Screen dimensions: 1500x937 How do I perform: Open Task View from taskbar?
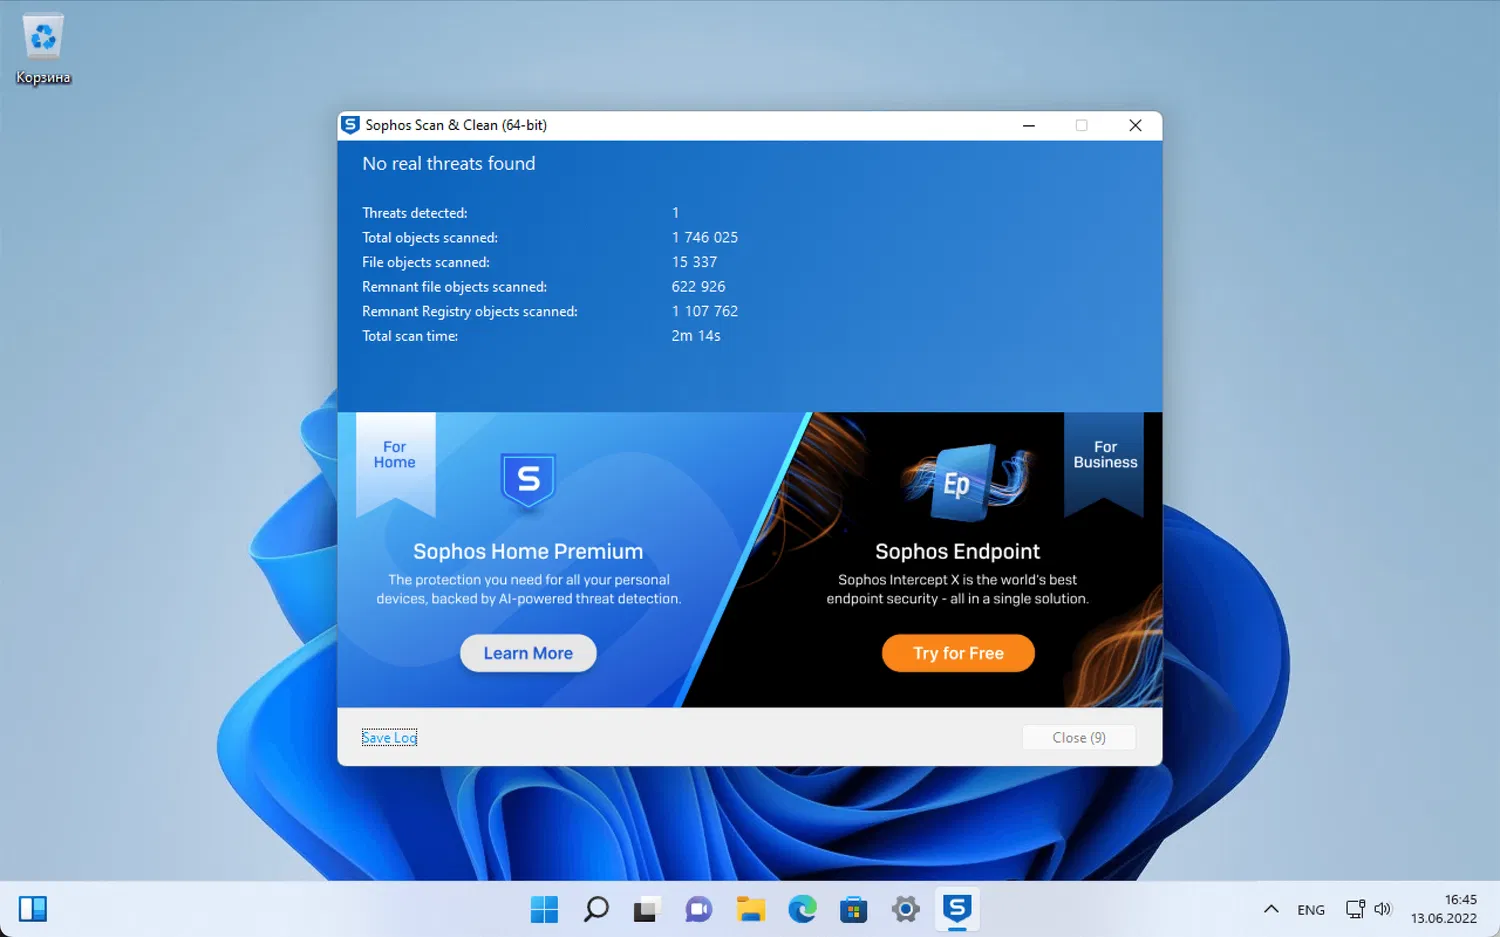point(646,909)
